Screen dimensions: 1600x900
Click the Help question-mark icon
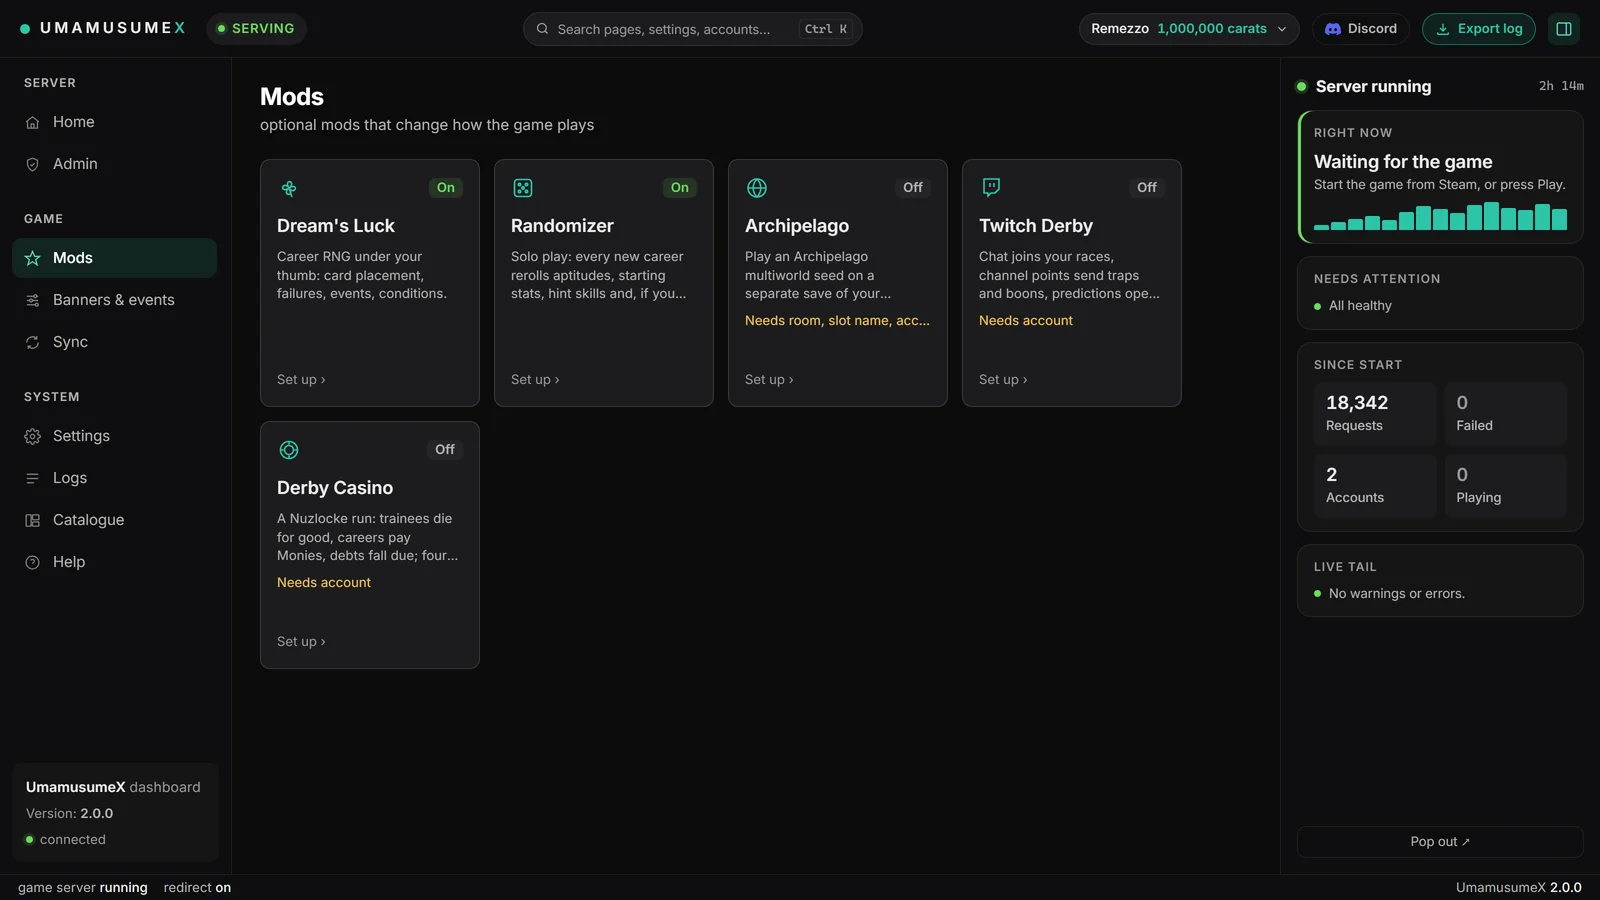[x=32, y=562]
